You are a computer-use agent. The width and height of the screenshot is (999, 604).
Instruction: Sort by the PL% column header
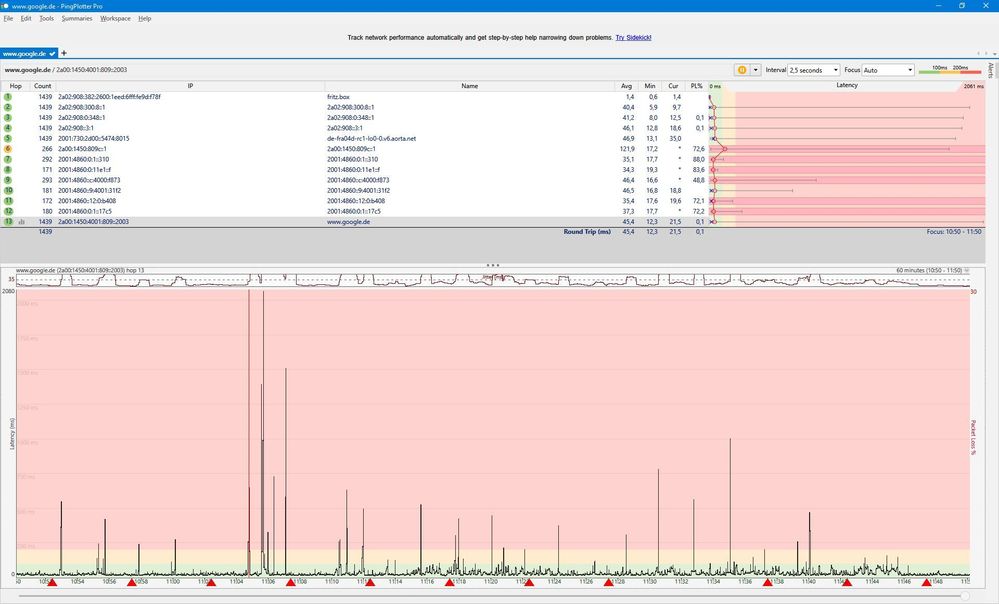pyautogui.click(x=696, y=86)
